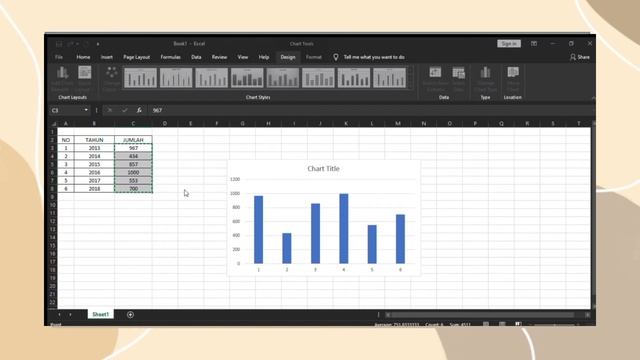
Task: Open the File menu
Action: 59,57
